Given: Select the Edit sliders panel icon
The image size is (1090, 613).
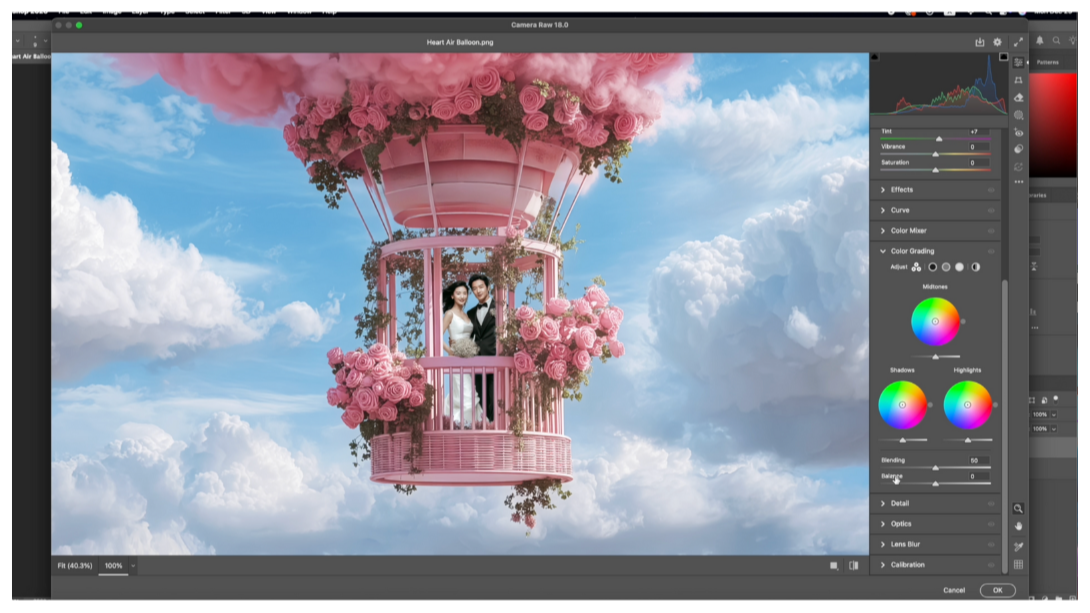Looking at the screenshot, I should tap(1018, 63).
